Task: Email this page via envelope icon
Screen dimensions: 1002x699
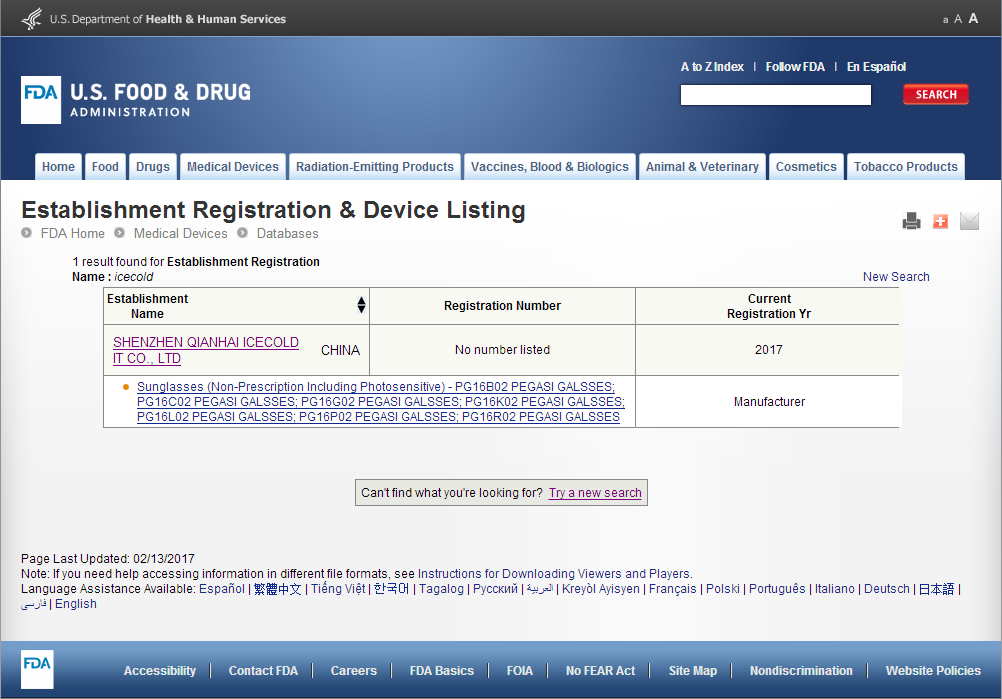Action: coord(969,221)
